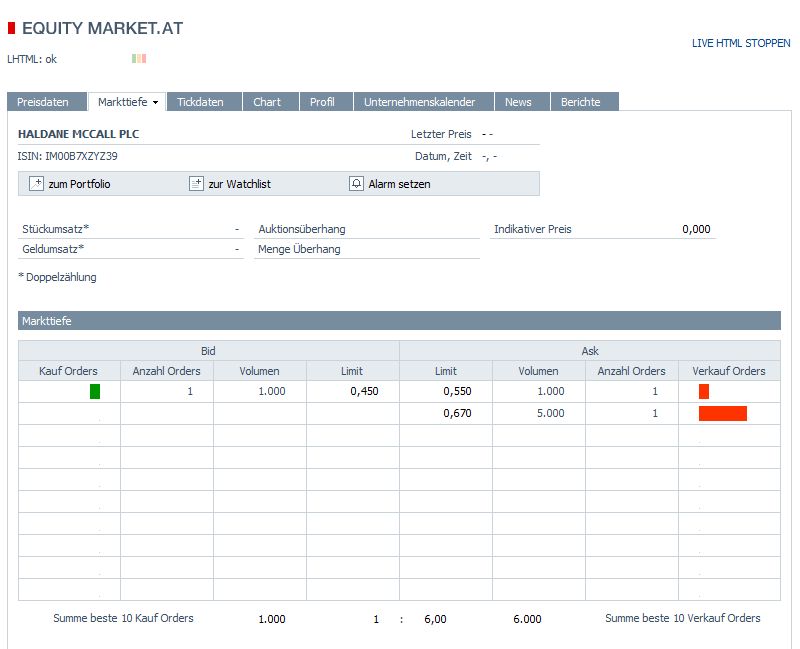This screenshot has width=800, height=649.
Task: Click the add to watchlist icon
Action: point(196,183)
